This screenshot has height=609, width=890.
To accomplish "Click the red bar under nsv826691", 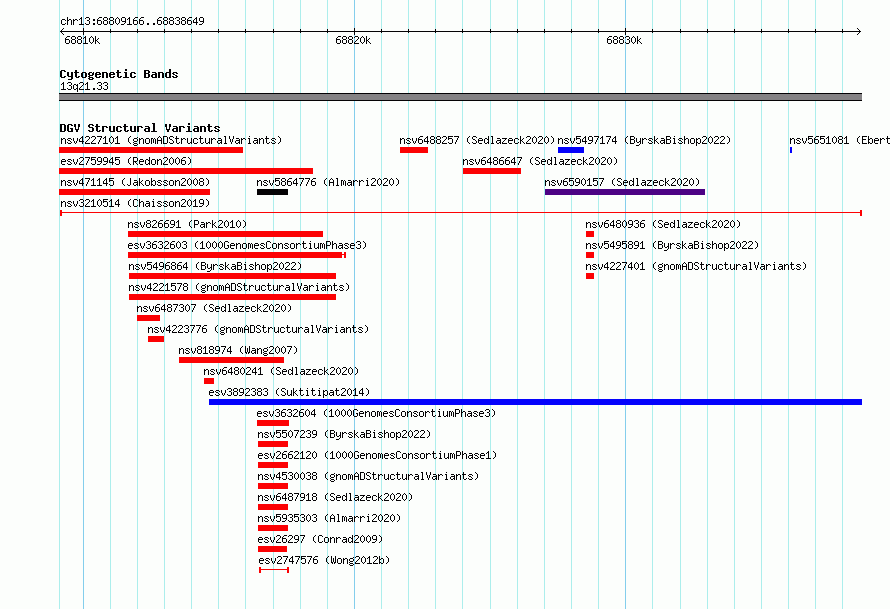I will click(x=225, y=234).
